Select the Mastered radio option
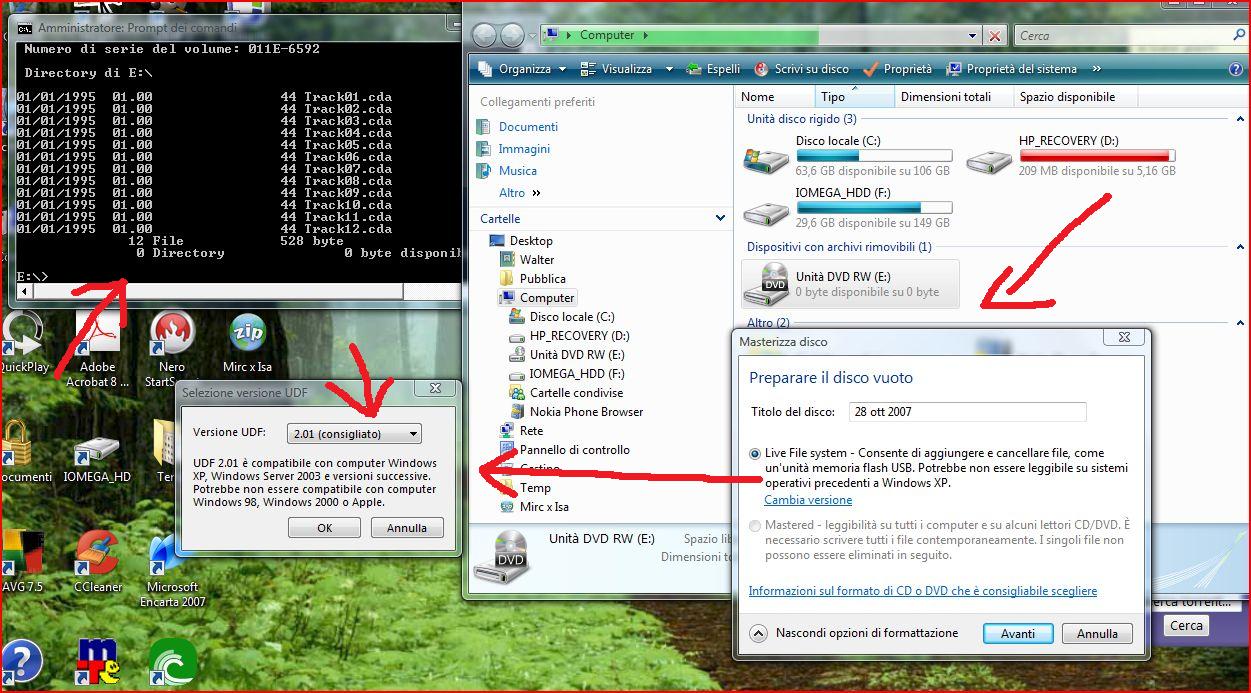Screen dimensions: 1251x693 tap(756, 525)
